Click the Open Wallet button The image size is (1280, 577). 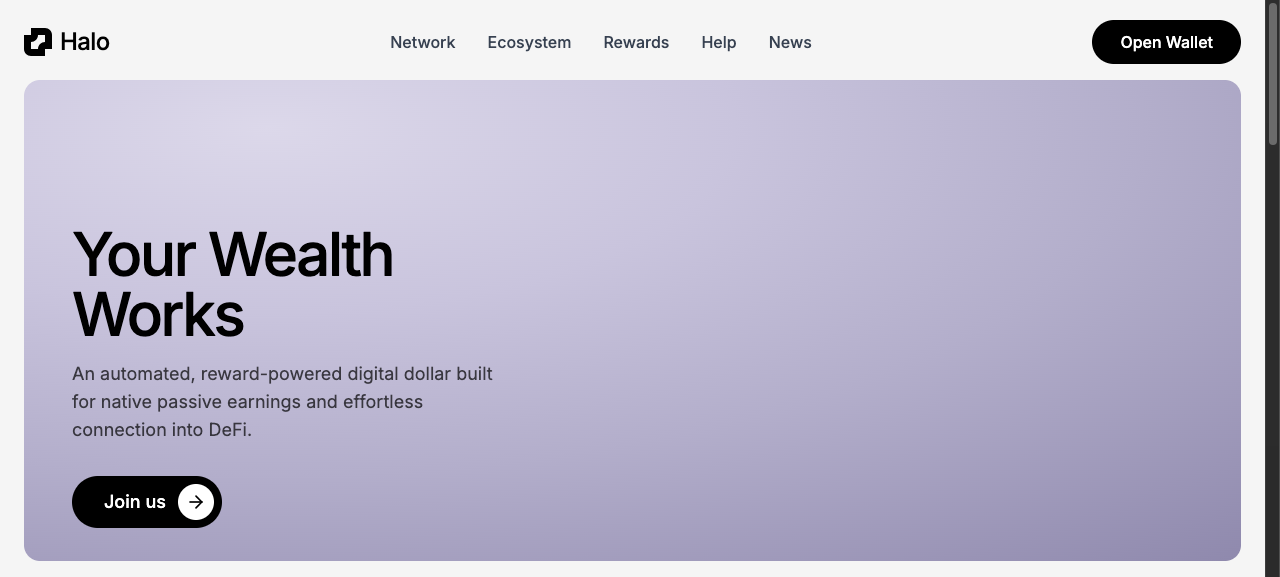(1166, 42)
